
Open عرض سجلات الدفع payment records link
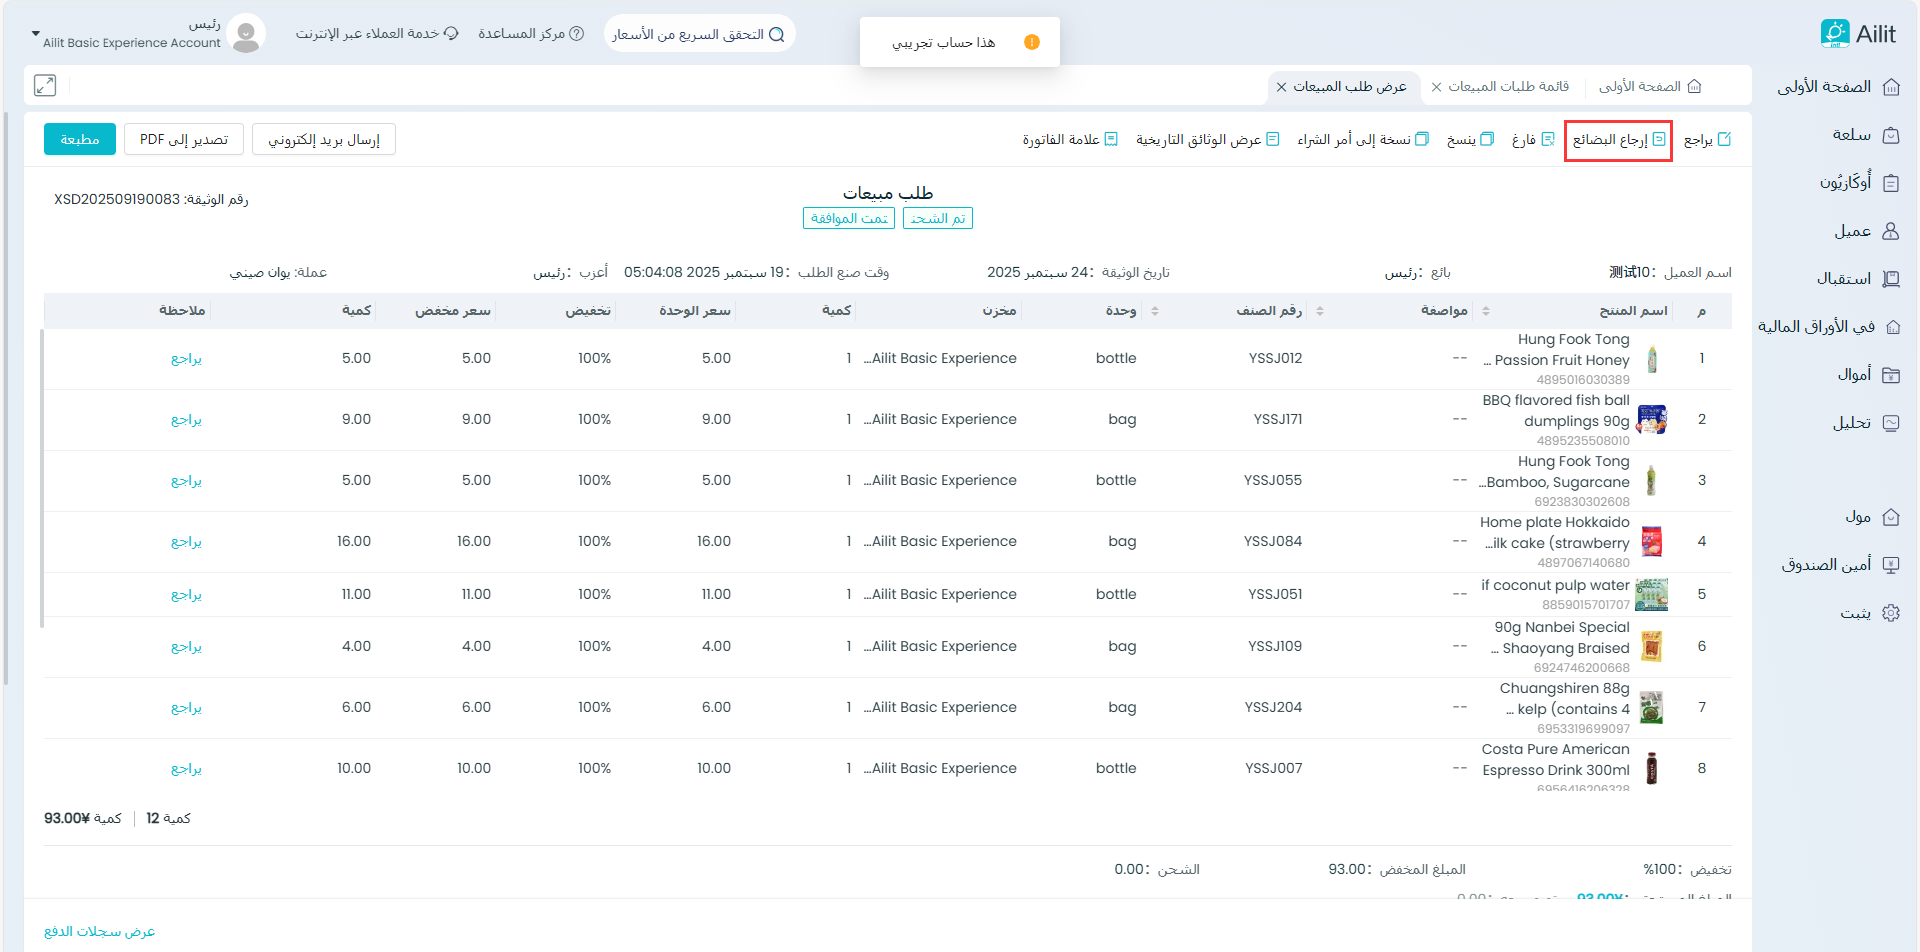click(x=100, y=932)
